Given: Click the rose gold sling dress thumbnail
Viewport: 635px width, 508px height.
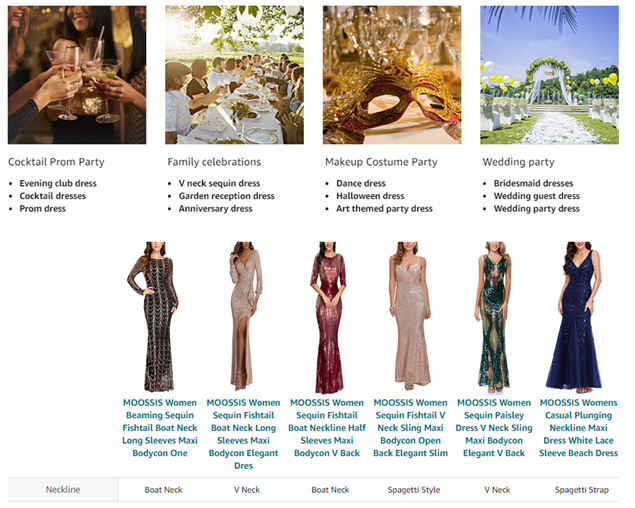Looking at the screenshot, I should click(x=410, y=315).
